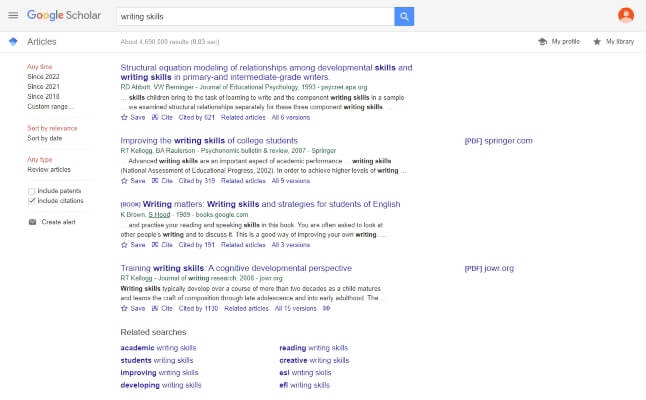Click the Articles graduation cap icon
Screen dimensions: 646x400
(13, 42)
